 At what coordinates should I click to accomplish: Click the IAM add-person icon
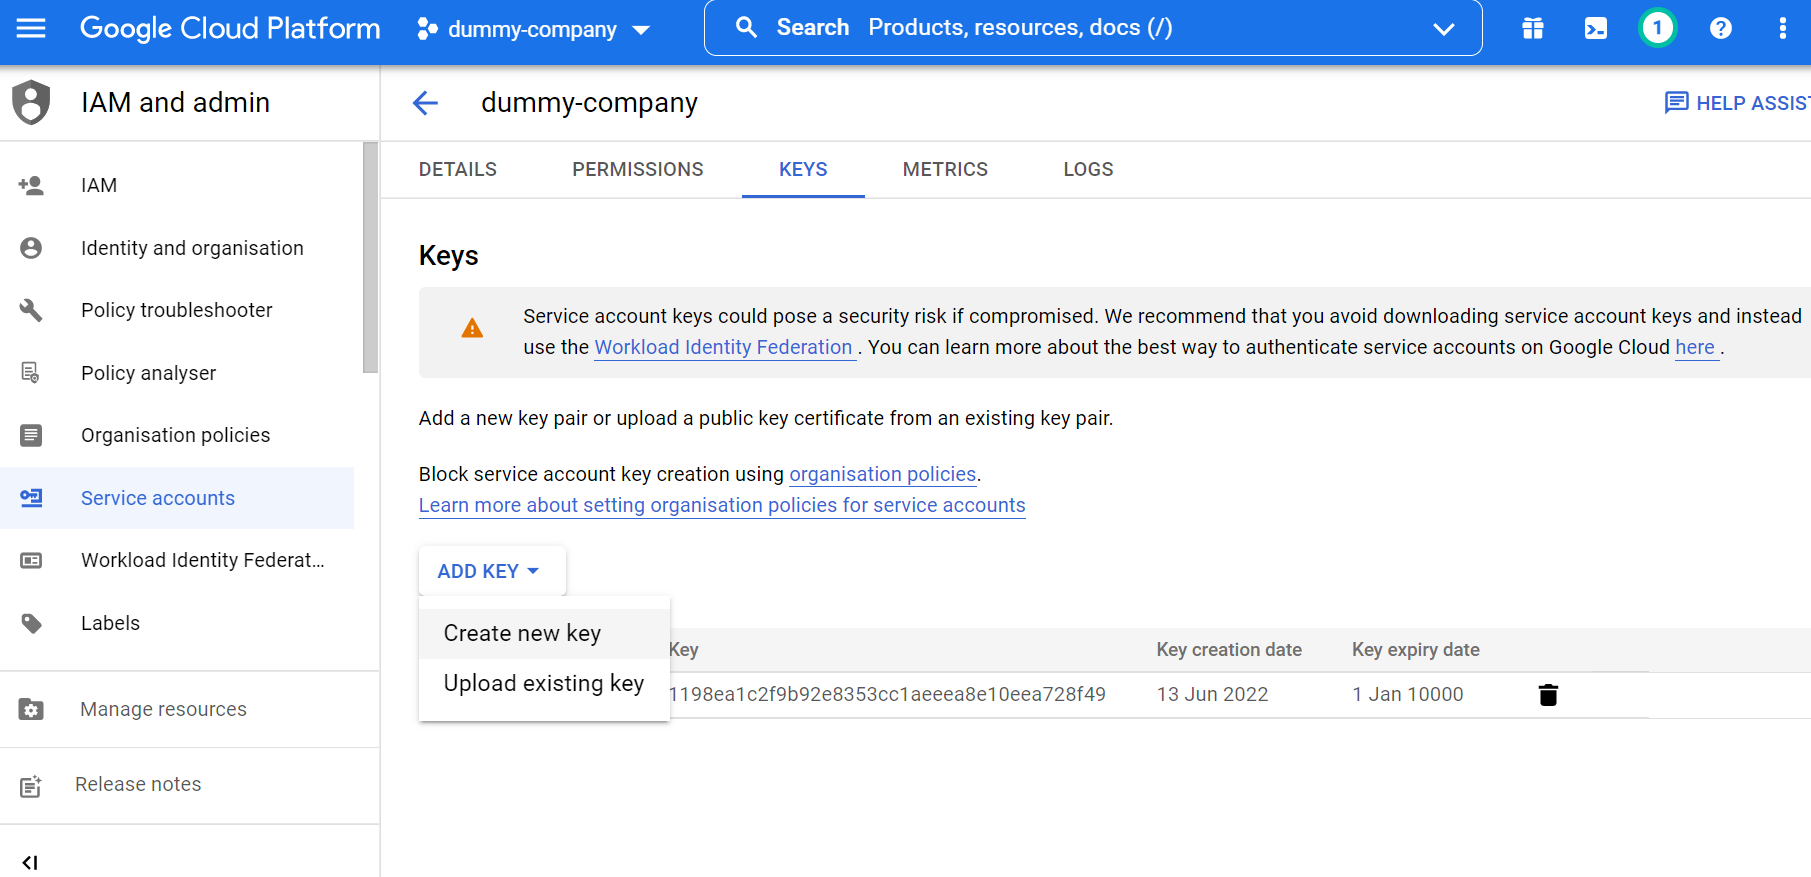pyautogui.click(x=31, y=185)
